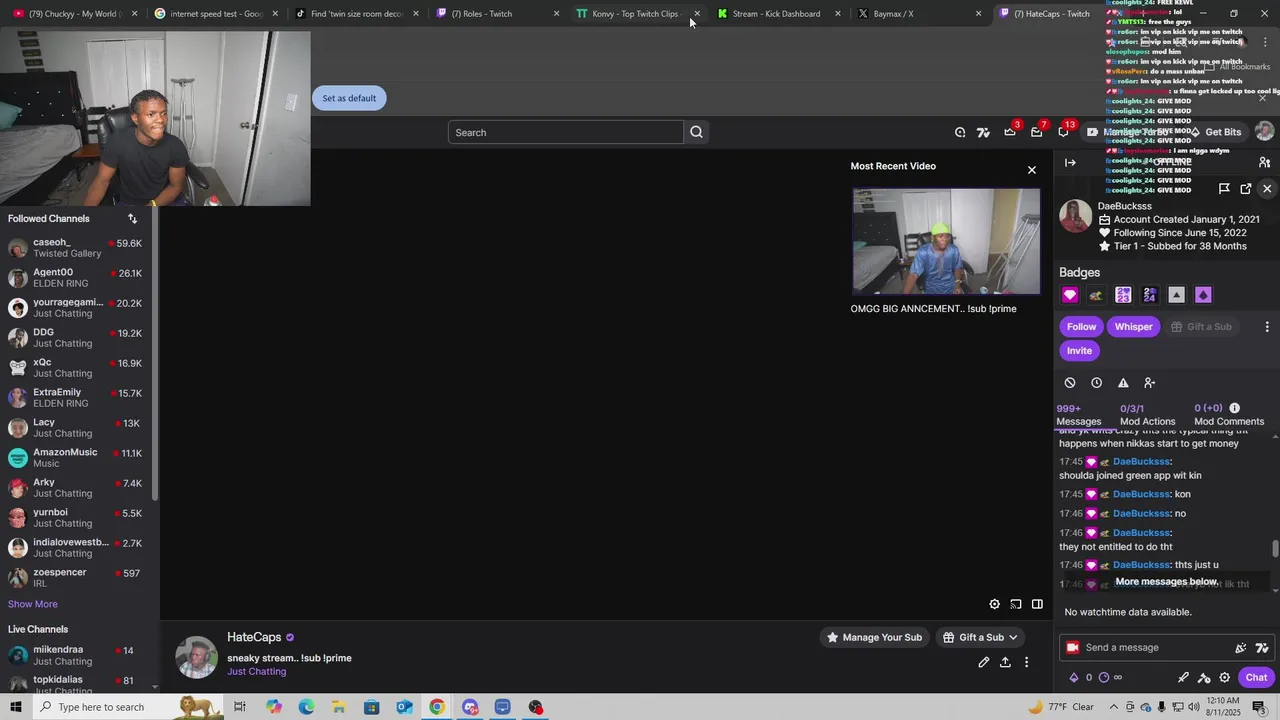Open caseoh_ channel in sidebar
The height and width of the screenshot is (720, 1280).
click(x=76, y=248)
